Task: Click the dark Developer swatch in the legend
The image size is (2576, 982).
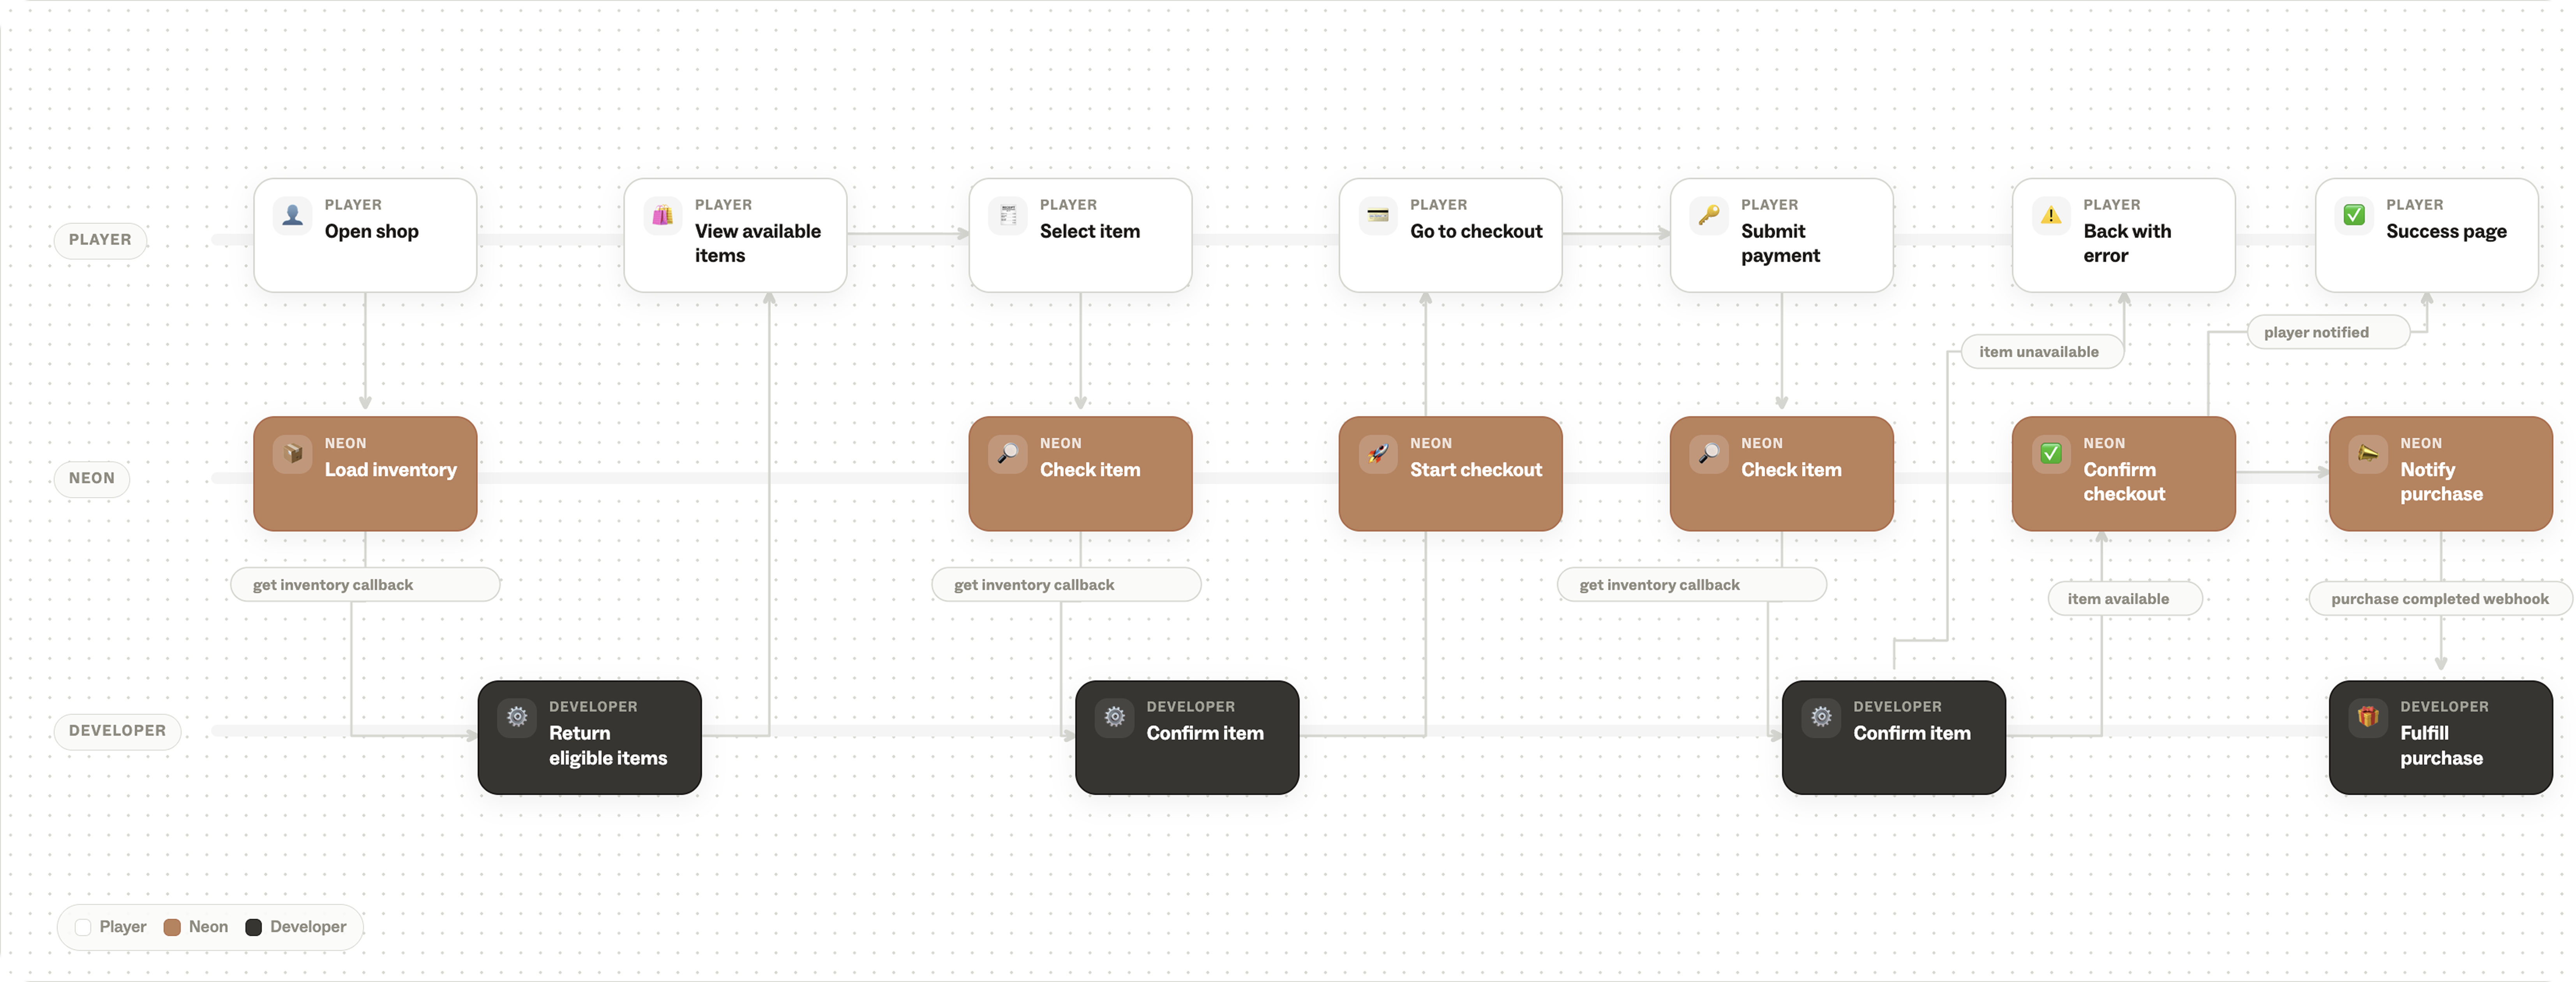Action: pos(254,928)
